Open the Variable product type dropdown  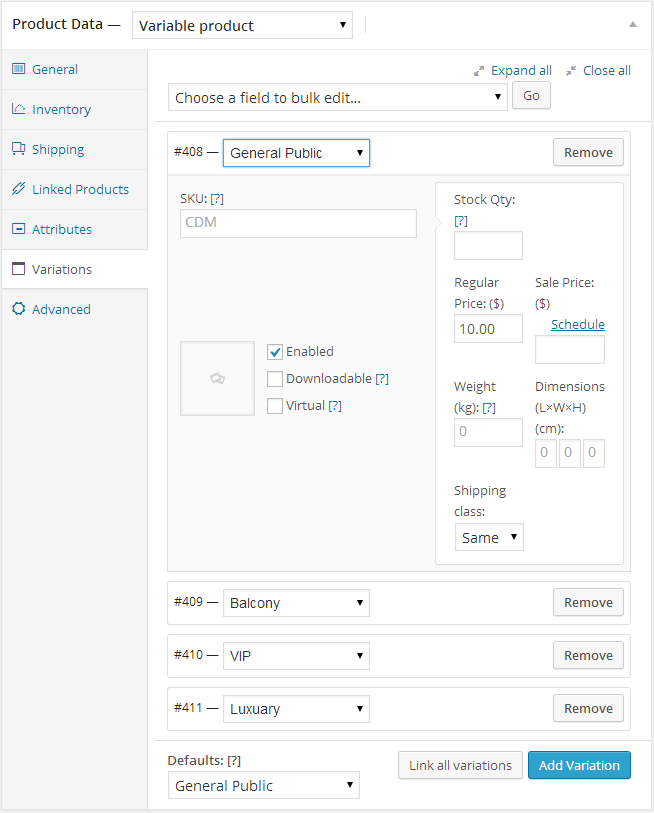242,25
